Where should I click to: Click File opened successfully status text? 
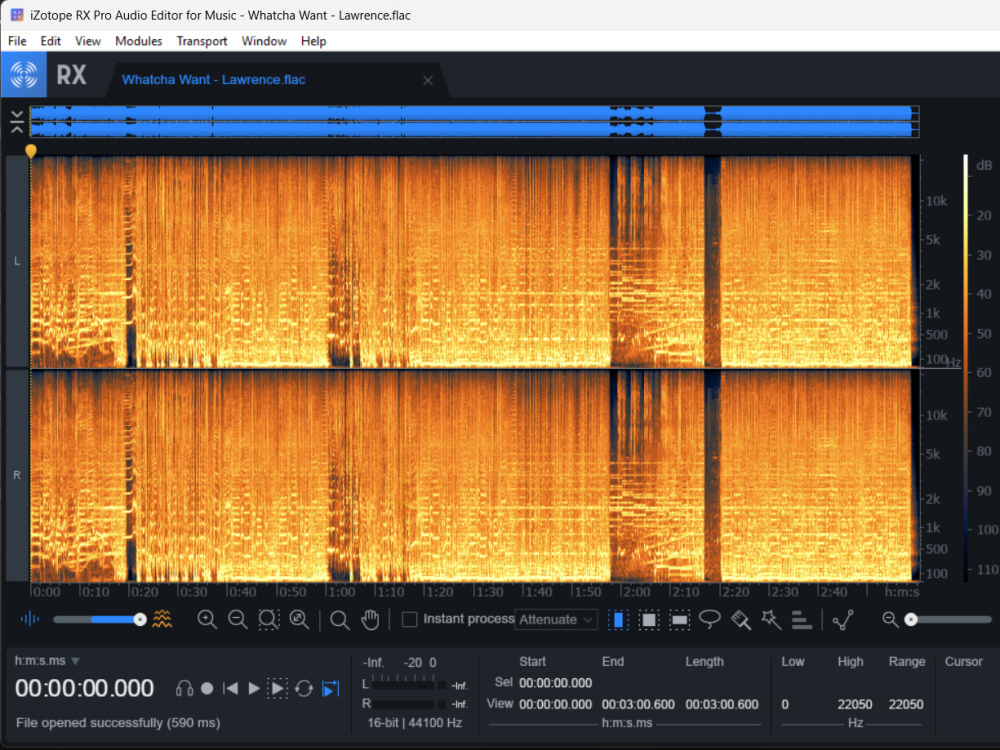118,723
